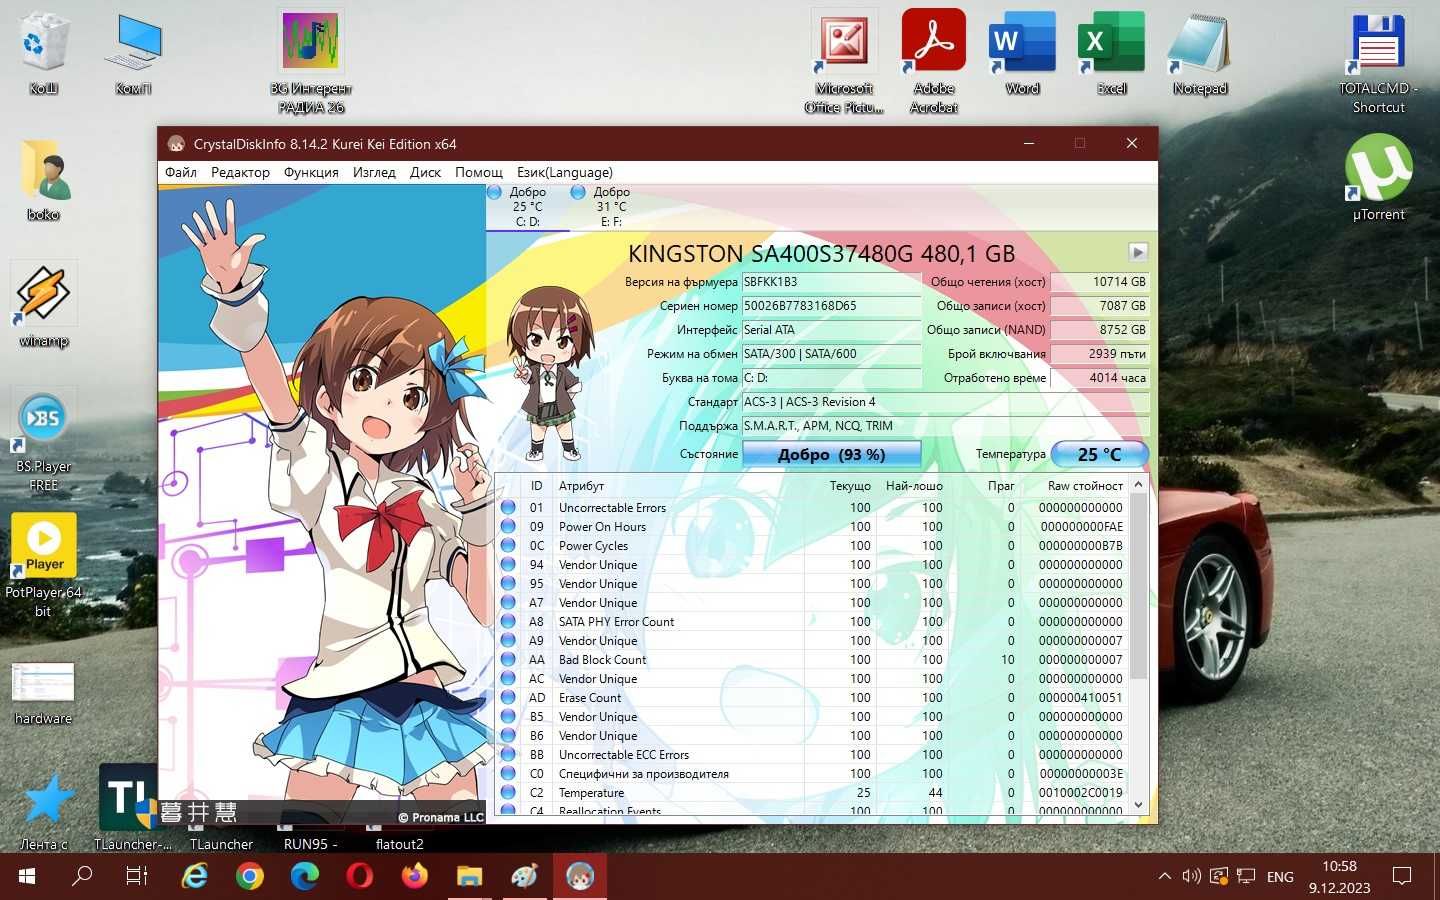
Task: Open the Изглед menu
Action: pyautogui.click(x=374, y=172)
